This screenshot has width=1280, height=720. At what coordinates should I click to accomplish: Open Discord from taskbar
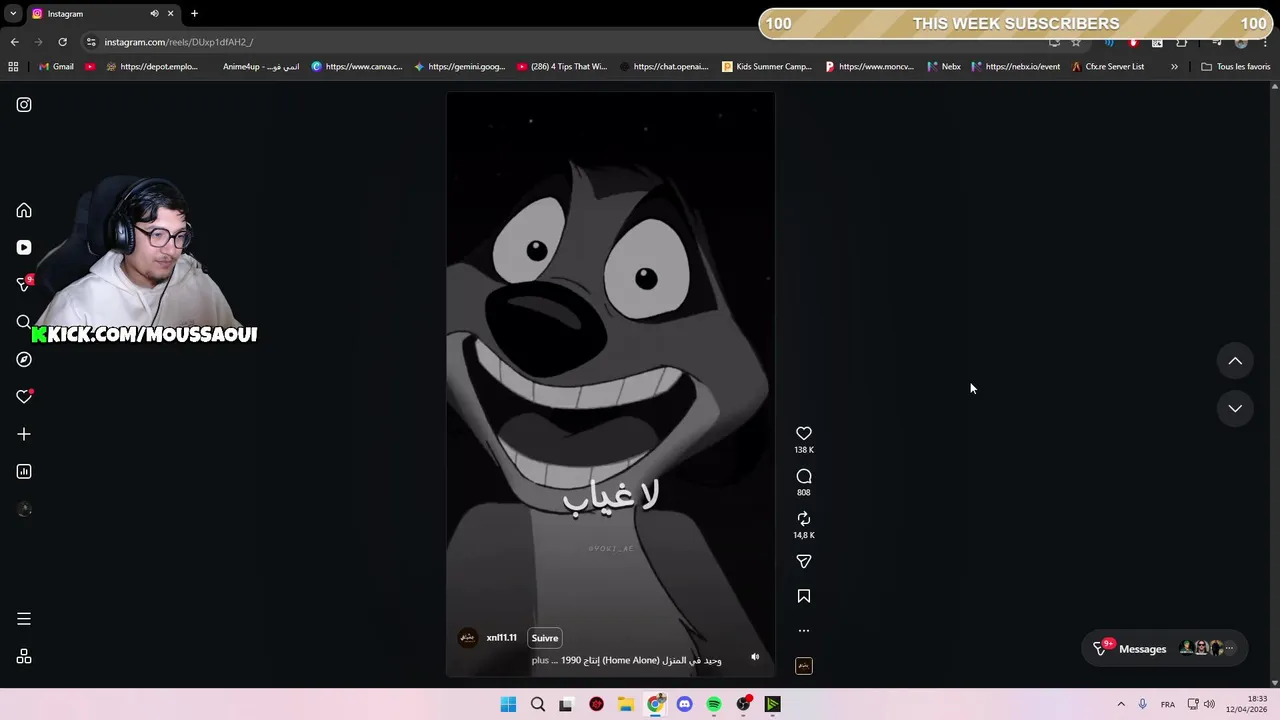click(x=684, y=705)
